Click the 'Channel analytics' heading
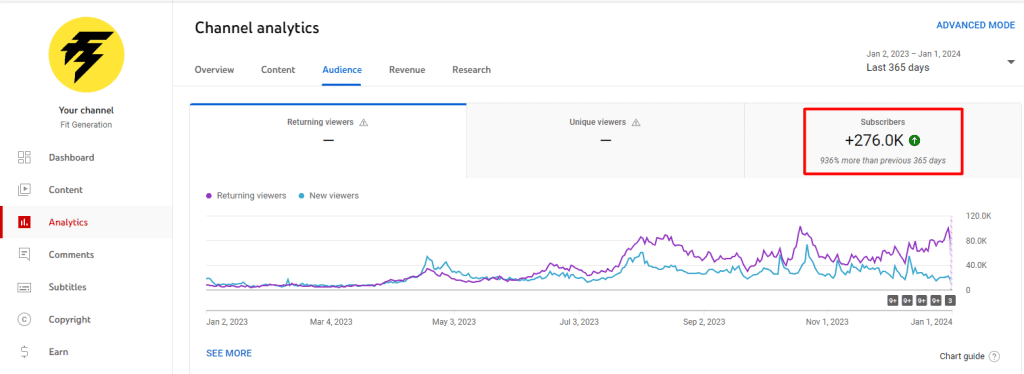 point(257,28)
